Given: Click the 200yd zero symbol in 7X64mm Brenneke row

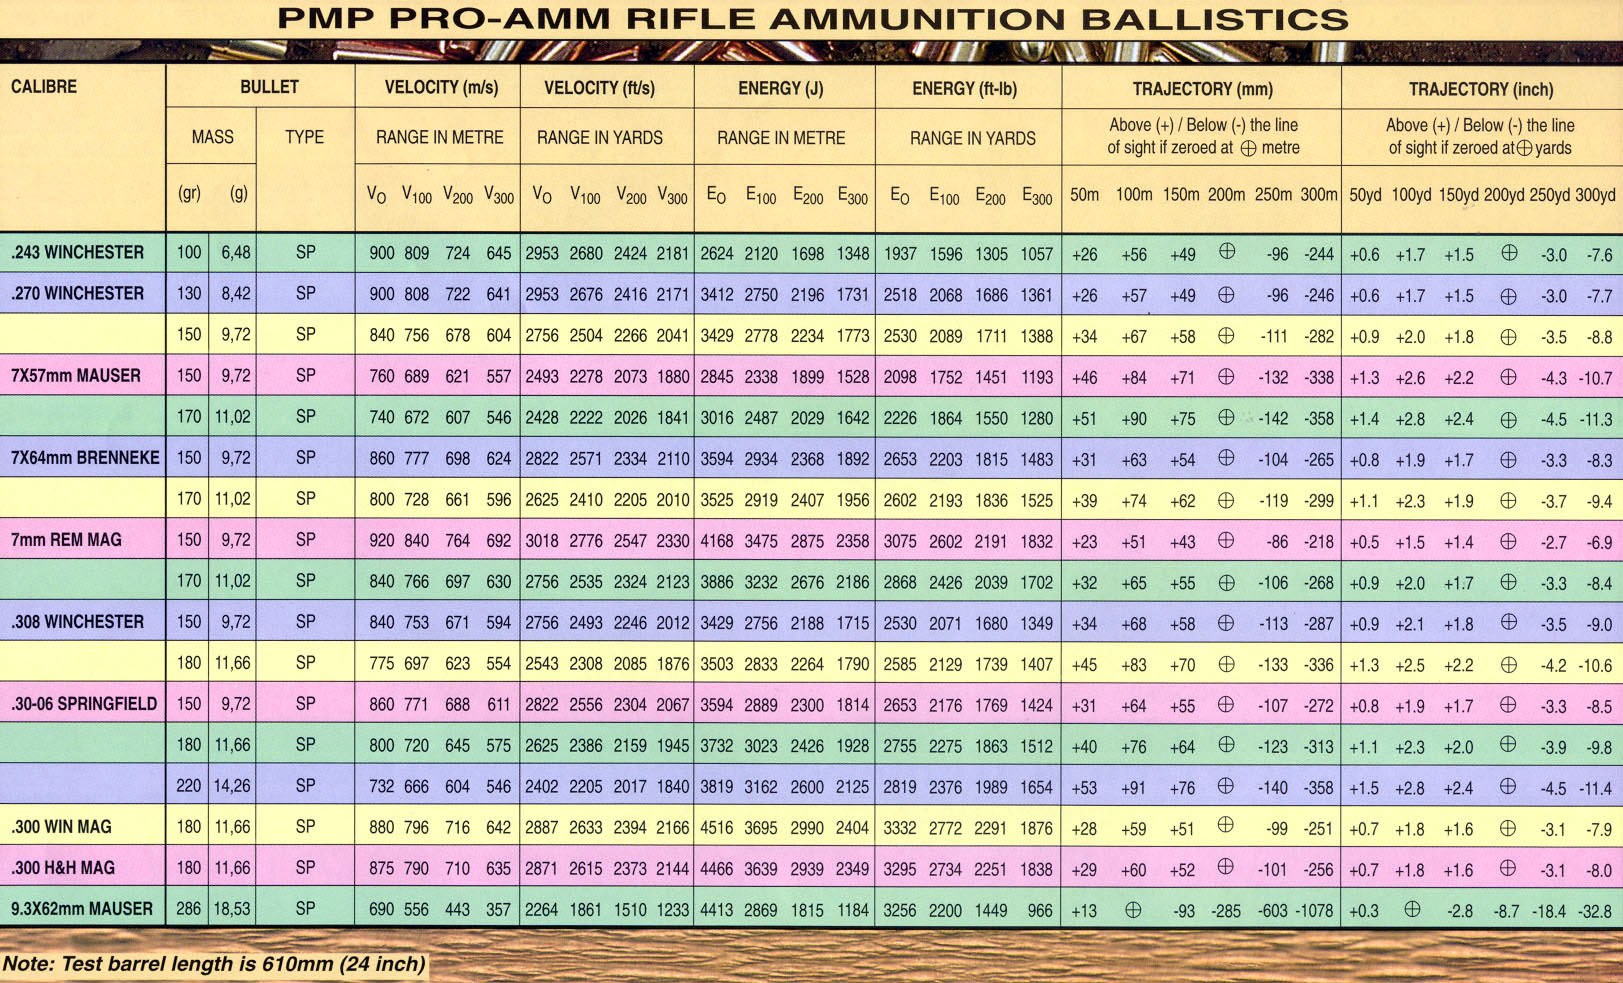Looking at the screenshot, I should pos(1508,458).
